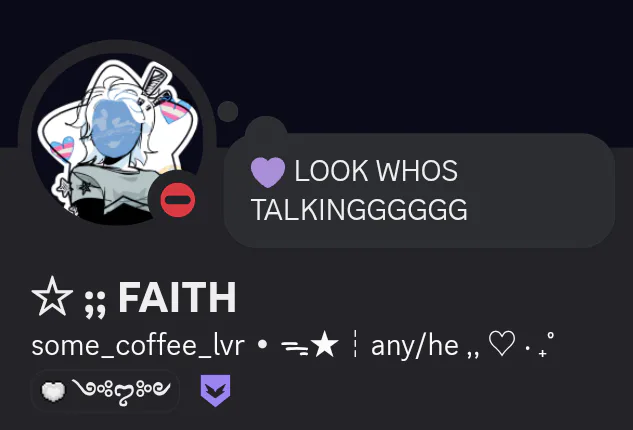633x430 pixels.
Task: Click the FAITH display name
Action: point(177,298)
